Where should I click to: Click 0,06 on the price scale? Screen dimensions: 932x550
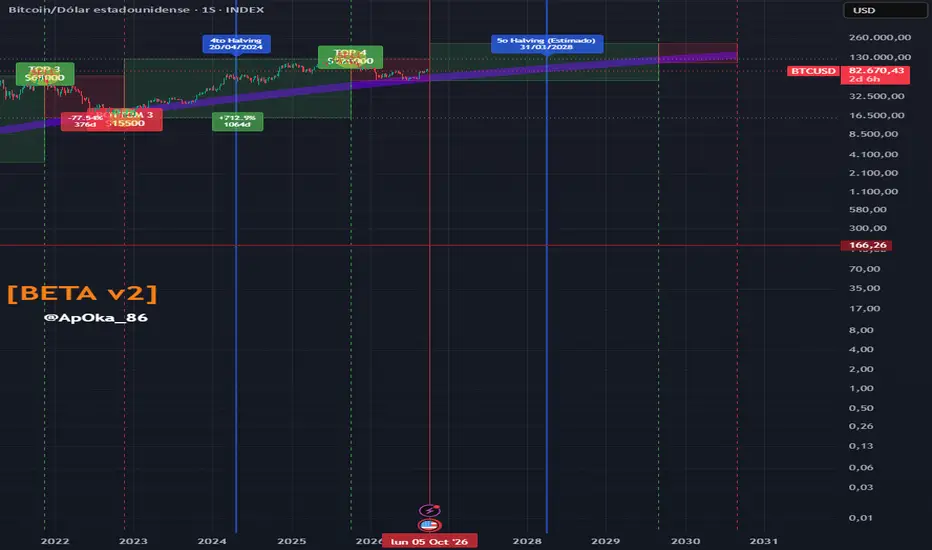click(x=861, y=467)
